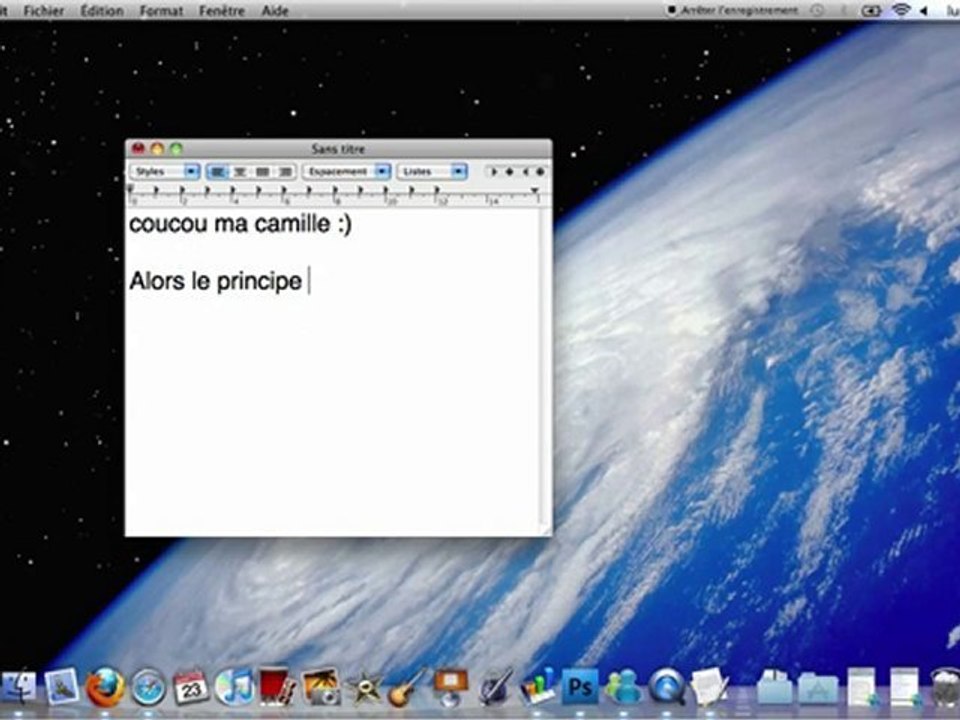Center text with alignment button
The image size is (960, 720).
click(239, 172)
